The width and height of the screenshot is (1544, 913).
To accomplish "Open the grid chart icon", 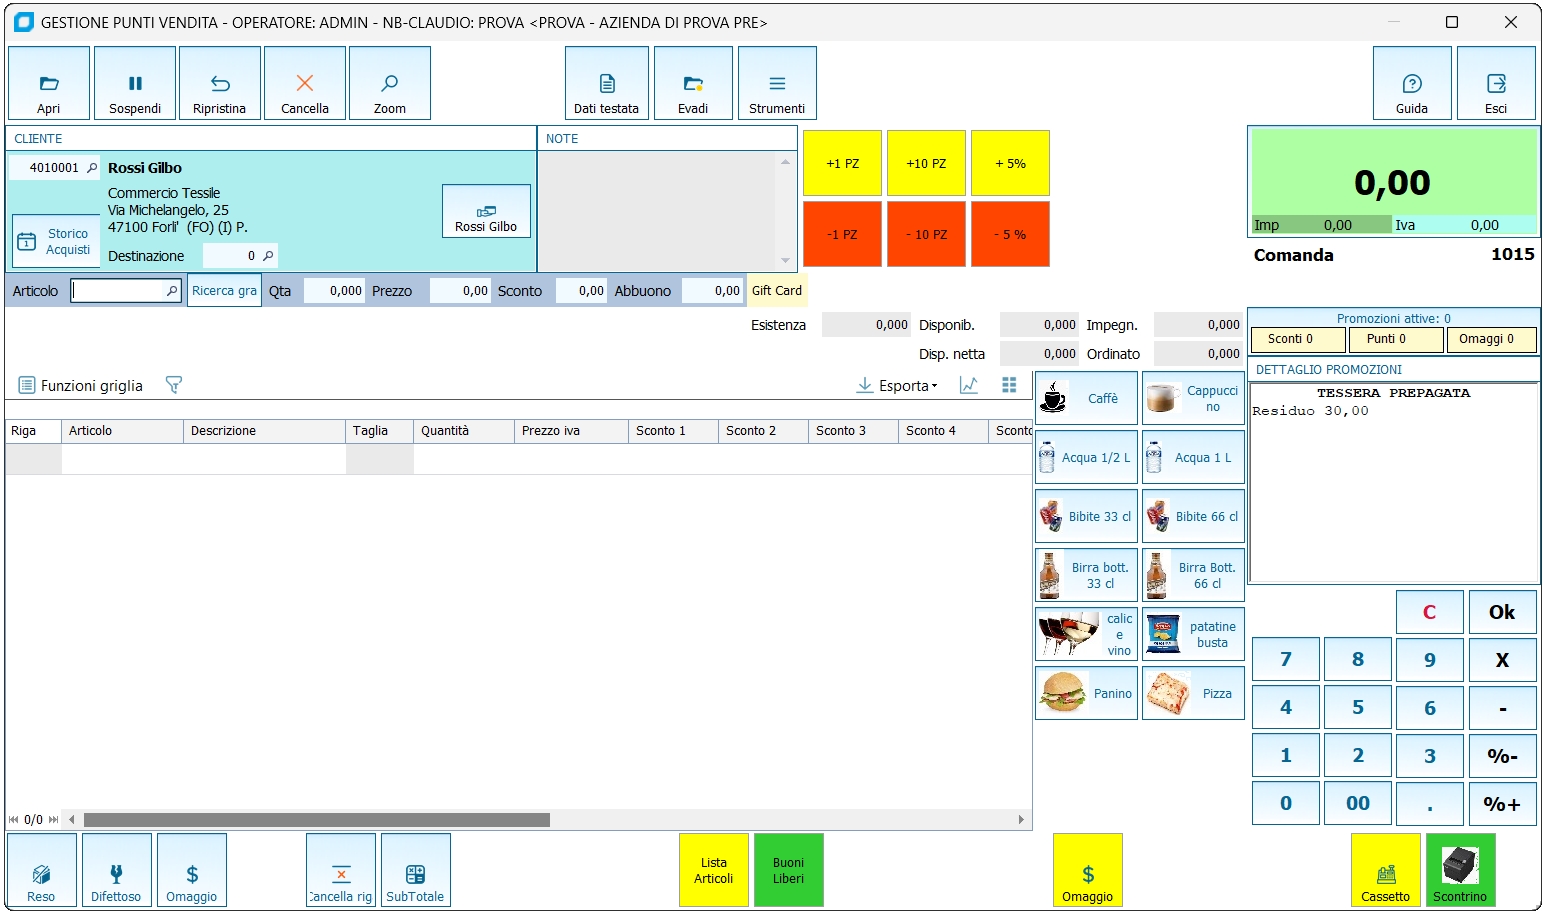I will coord(969,385).
